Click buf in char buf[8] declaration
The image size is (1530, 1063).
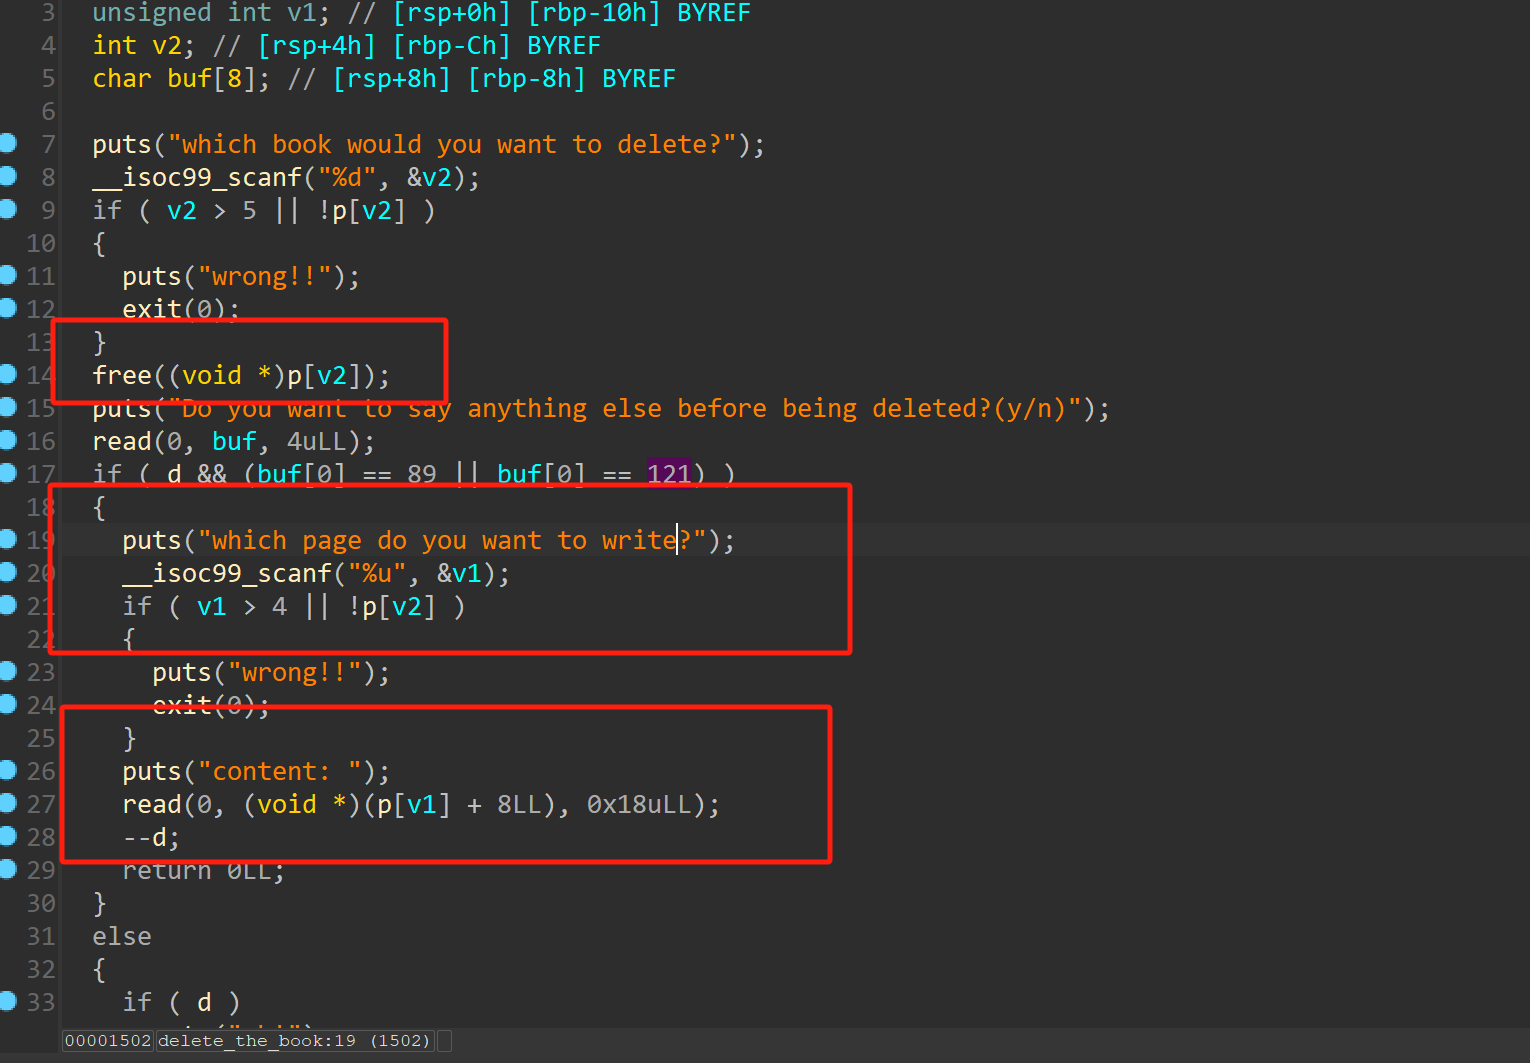(190, 79)
